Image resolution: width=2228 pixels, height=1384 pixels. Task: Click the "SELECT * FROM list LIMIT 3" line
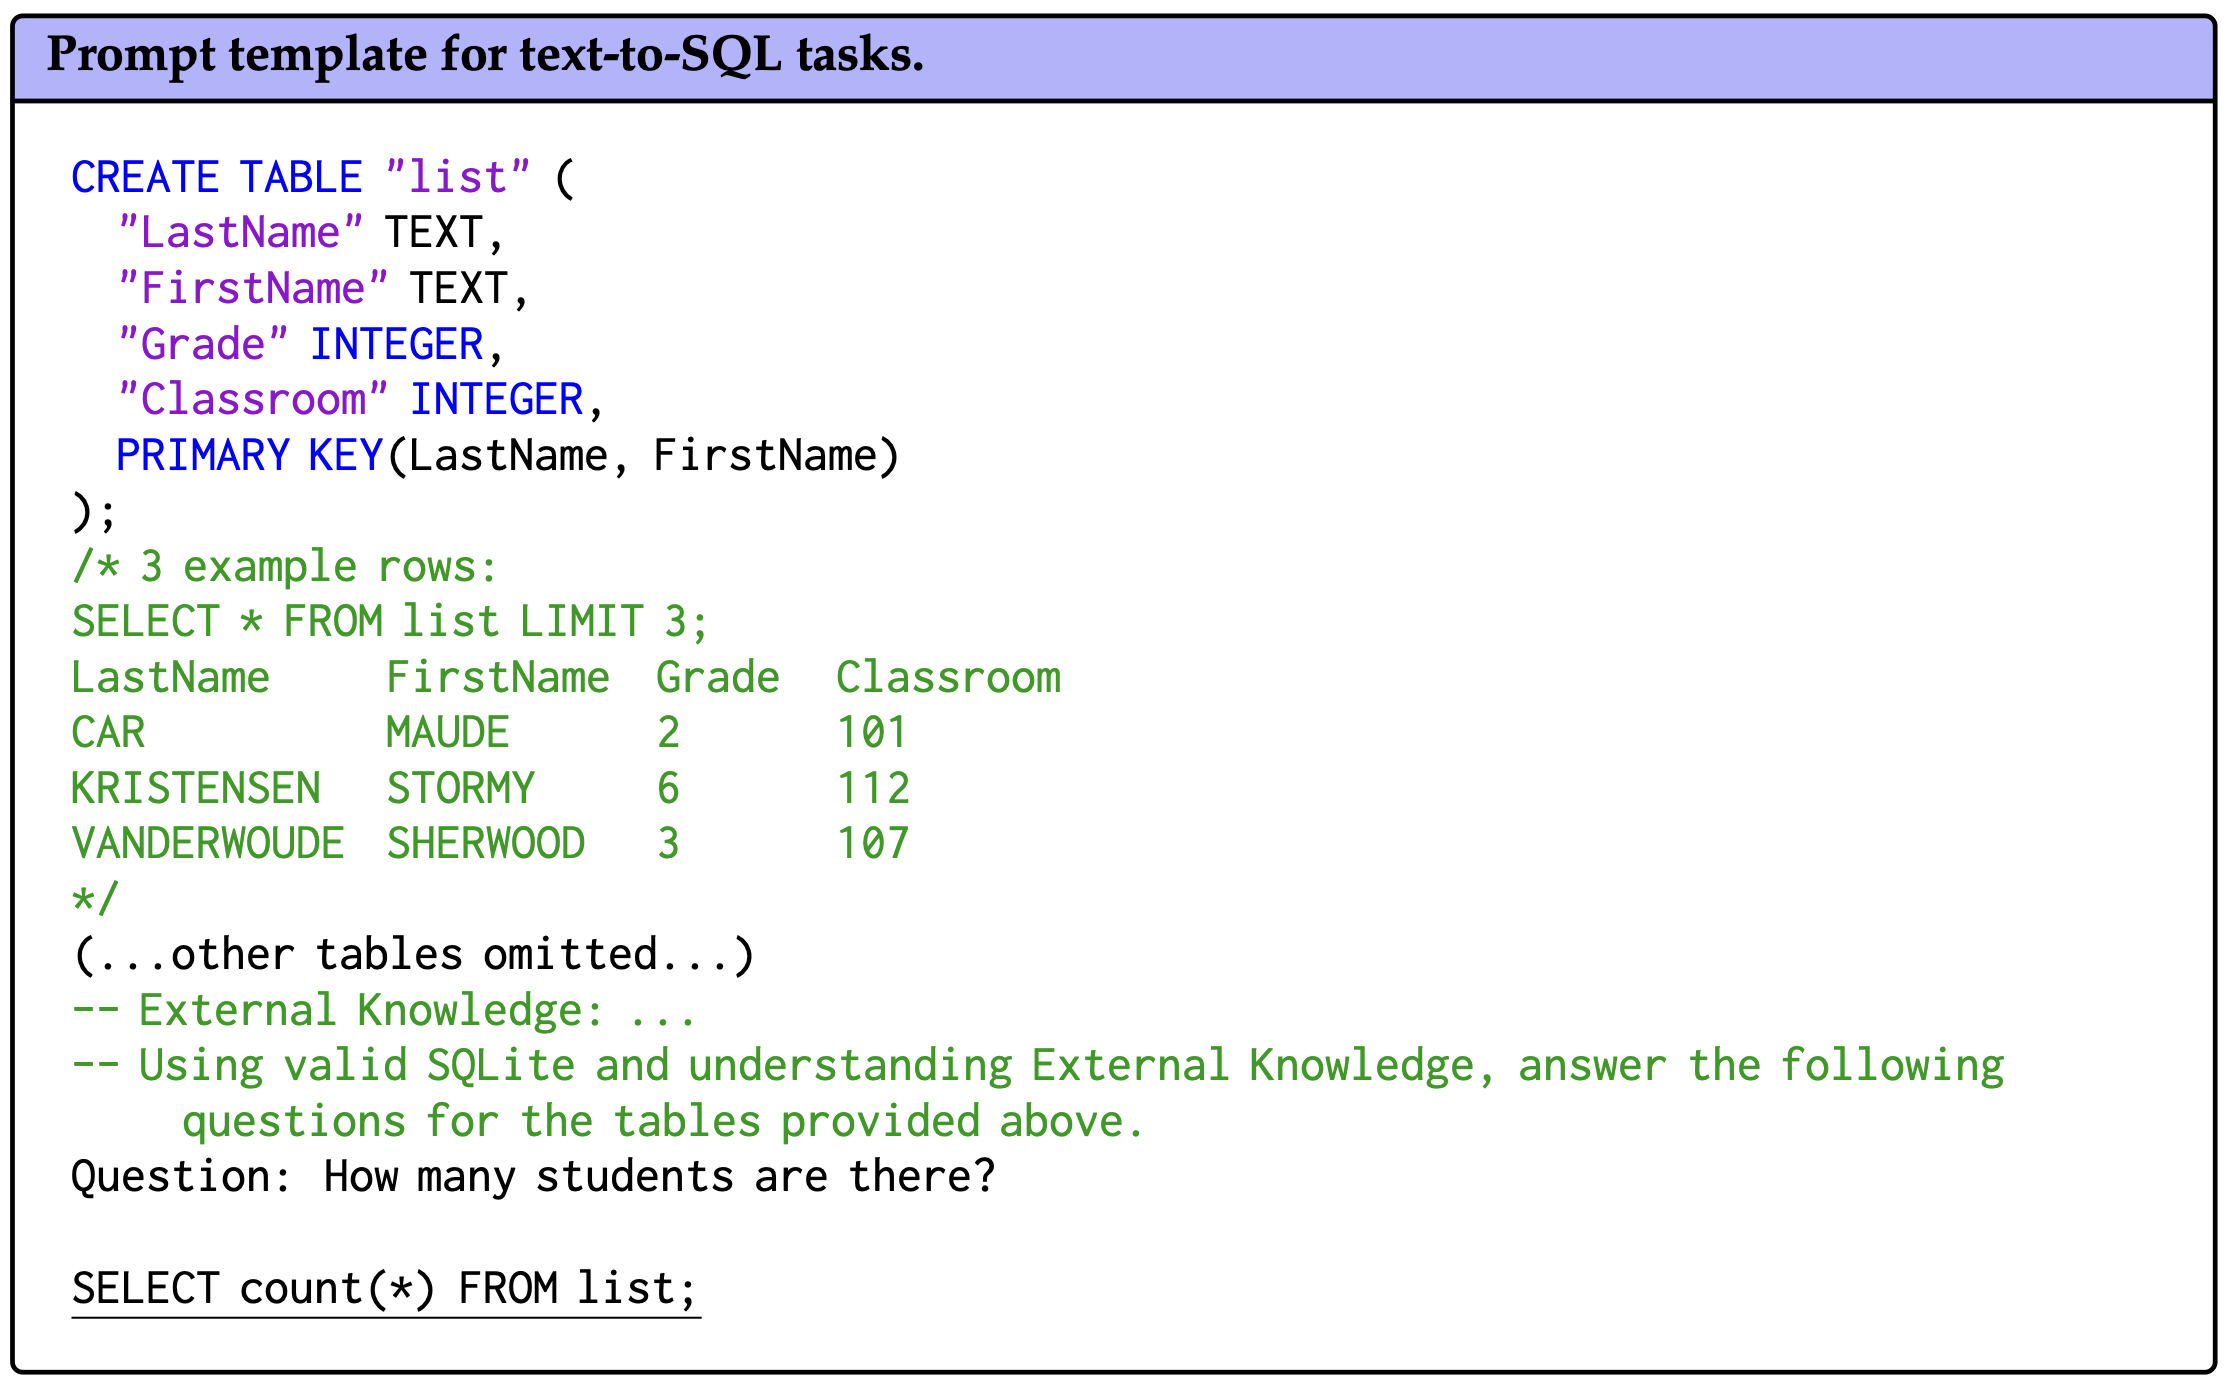coord(389,622)
